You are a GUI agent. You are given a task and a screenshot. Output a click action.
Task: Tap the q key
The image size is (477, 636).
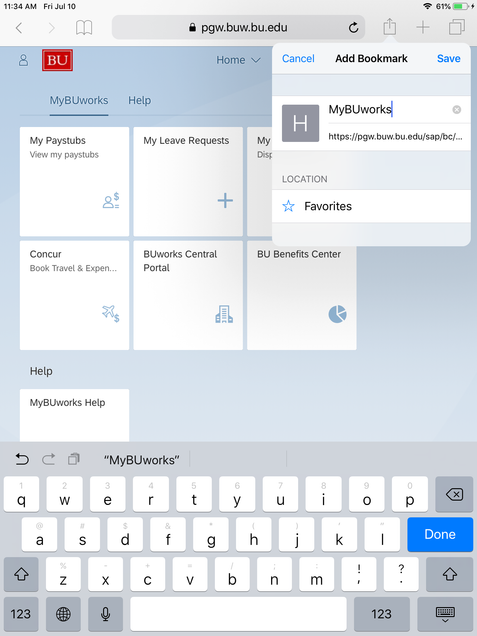coord(21,494)
